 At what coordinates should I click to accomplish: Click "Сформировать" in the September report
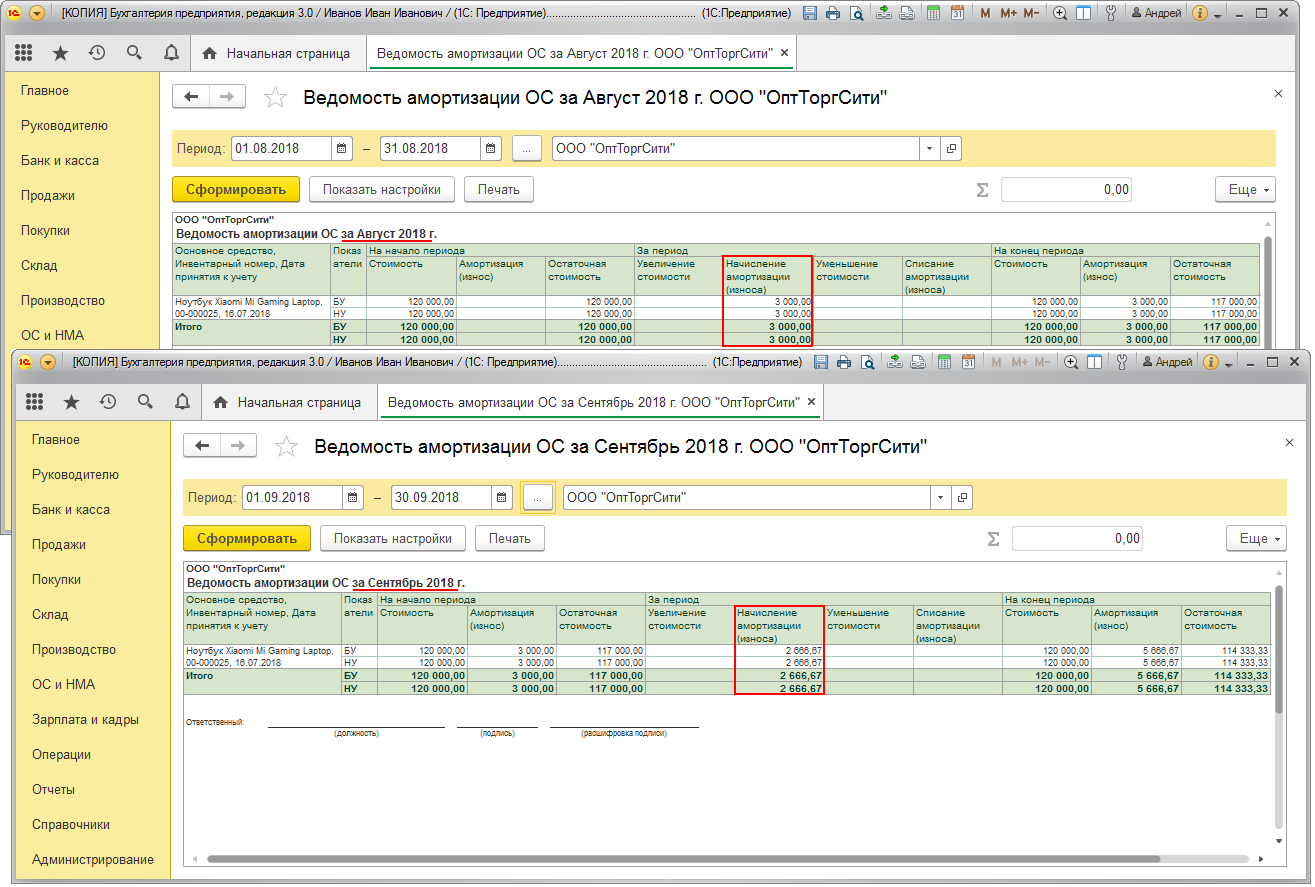click(247, 538)
